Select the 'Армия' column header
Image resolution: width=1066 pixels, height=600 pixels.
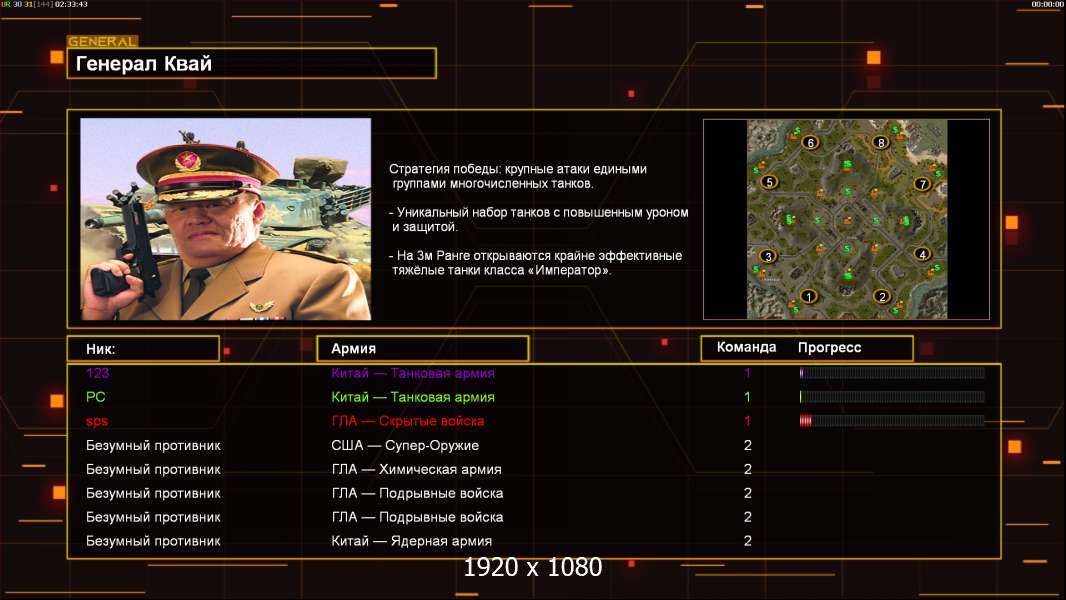click(422, 348)
